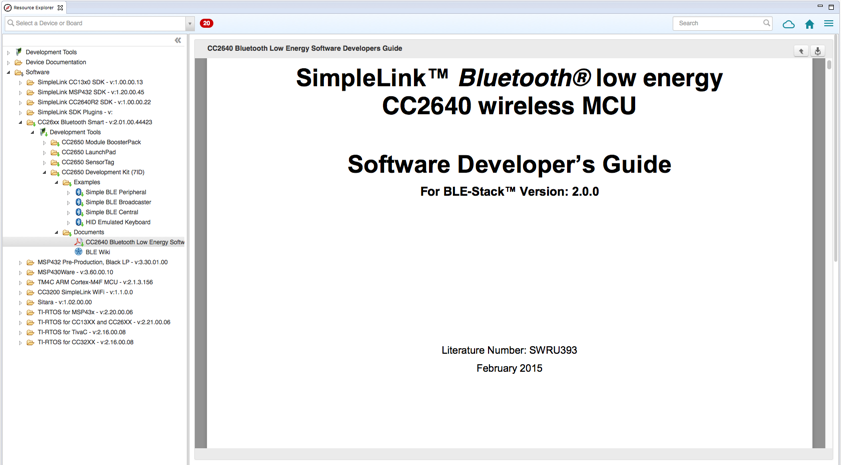Click the nested Development Tools icon under CC26xx
This screenshot has height=465, width=841.
tap(43, 132)
